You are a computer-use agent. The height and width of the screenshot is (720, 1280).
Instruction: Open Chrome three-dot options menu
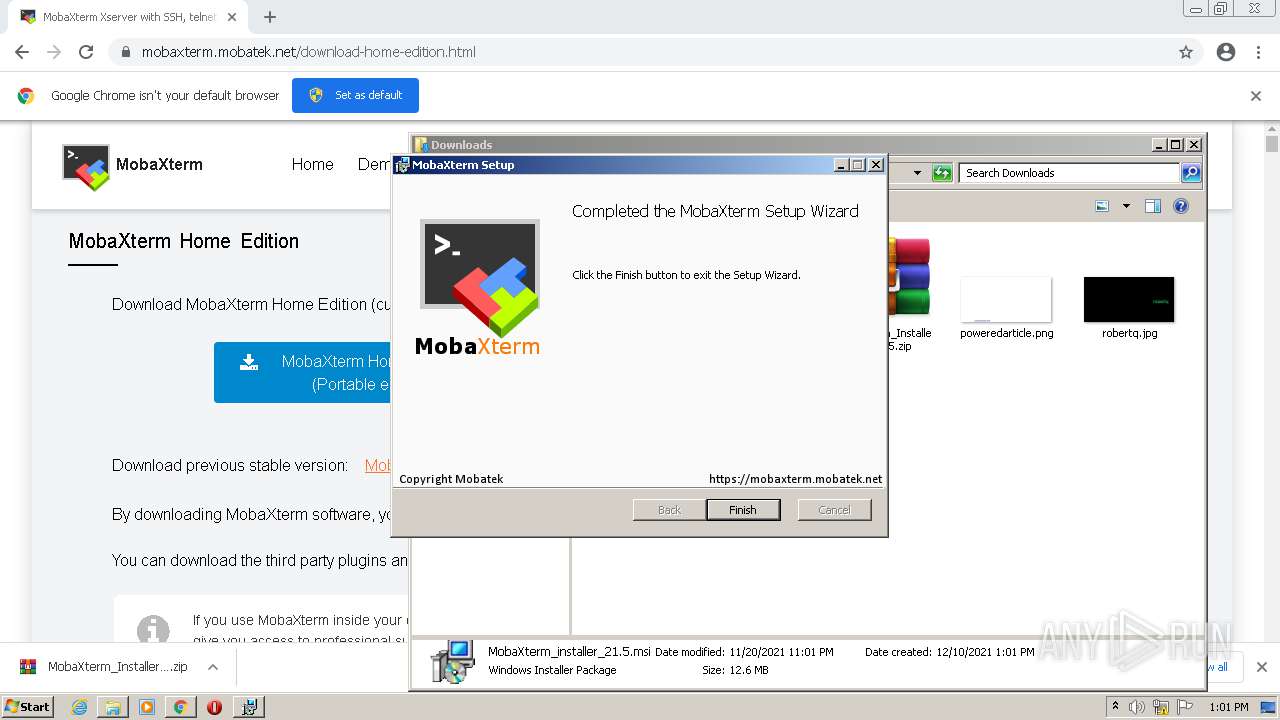[1258, 52]
